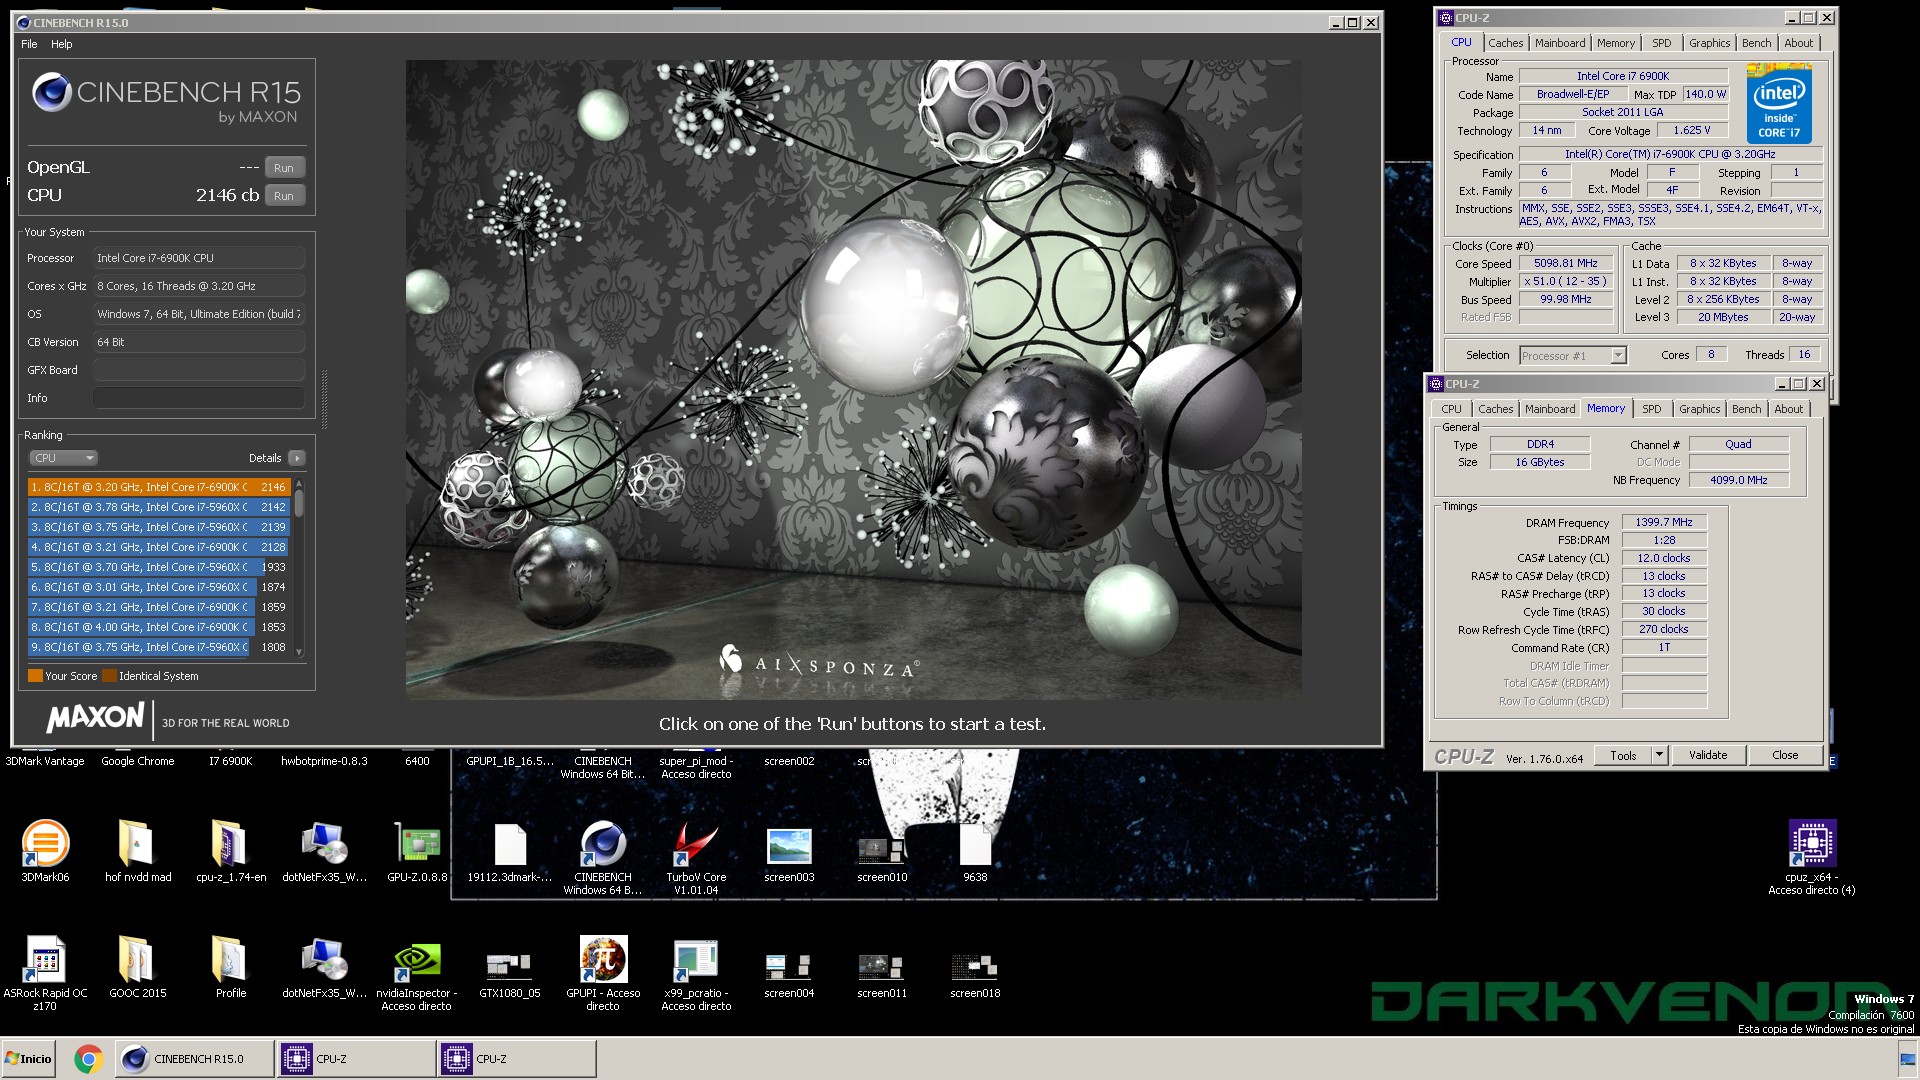Viewport: 1920px width, 1080px height.
Task: Open TurboV Core V1.01.04 shortcut
Action: click(696, 857)
